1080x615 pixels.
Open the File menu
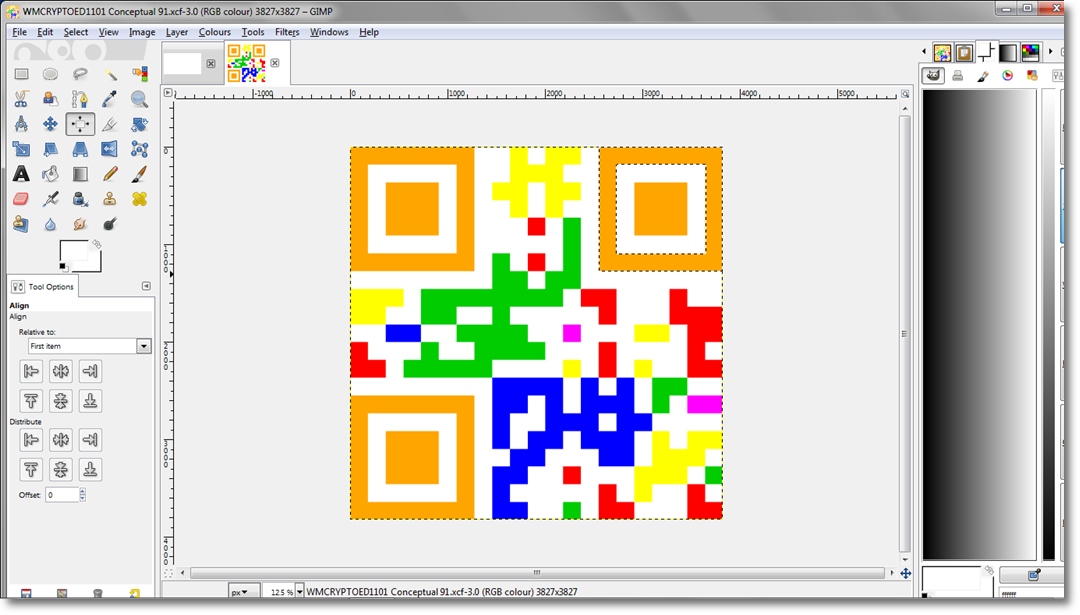pos(19,32)
